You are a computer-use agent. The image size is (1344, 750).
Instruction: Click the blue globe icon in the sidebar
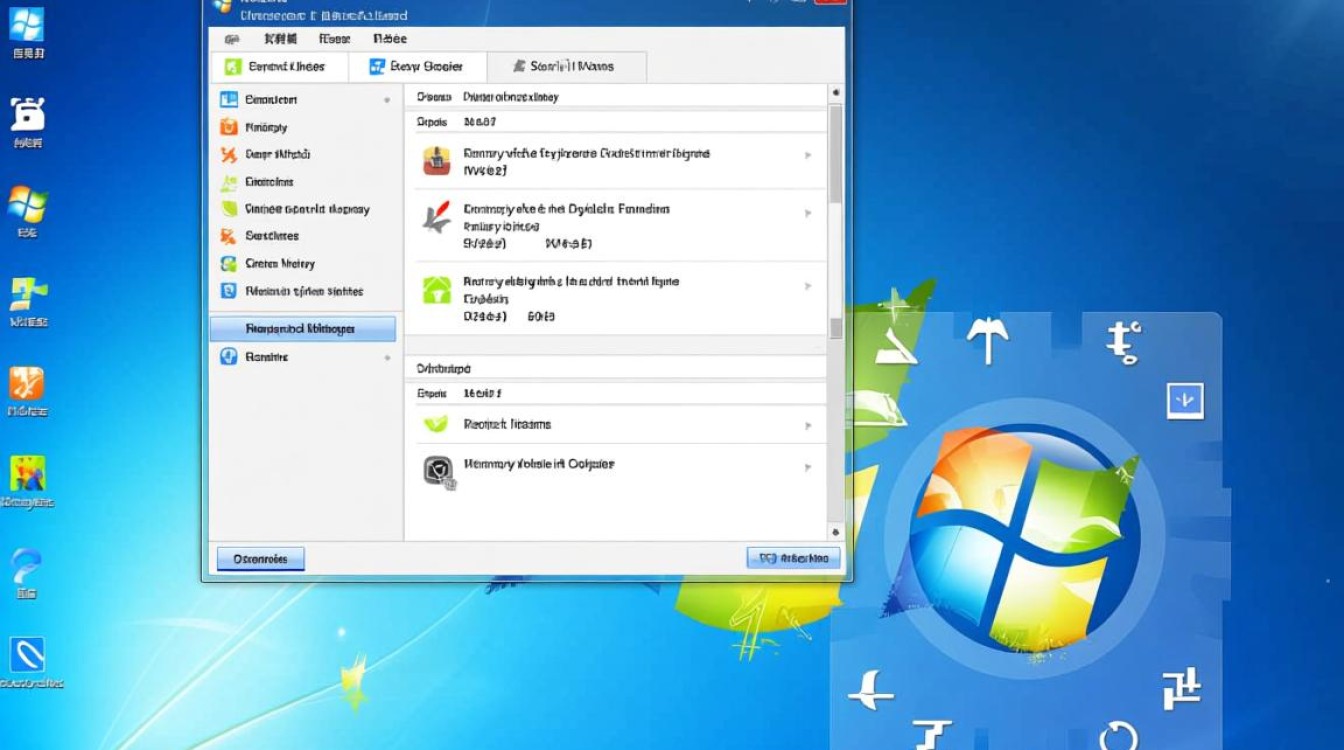tap(228, 357)
